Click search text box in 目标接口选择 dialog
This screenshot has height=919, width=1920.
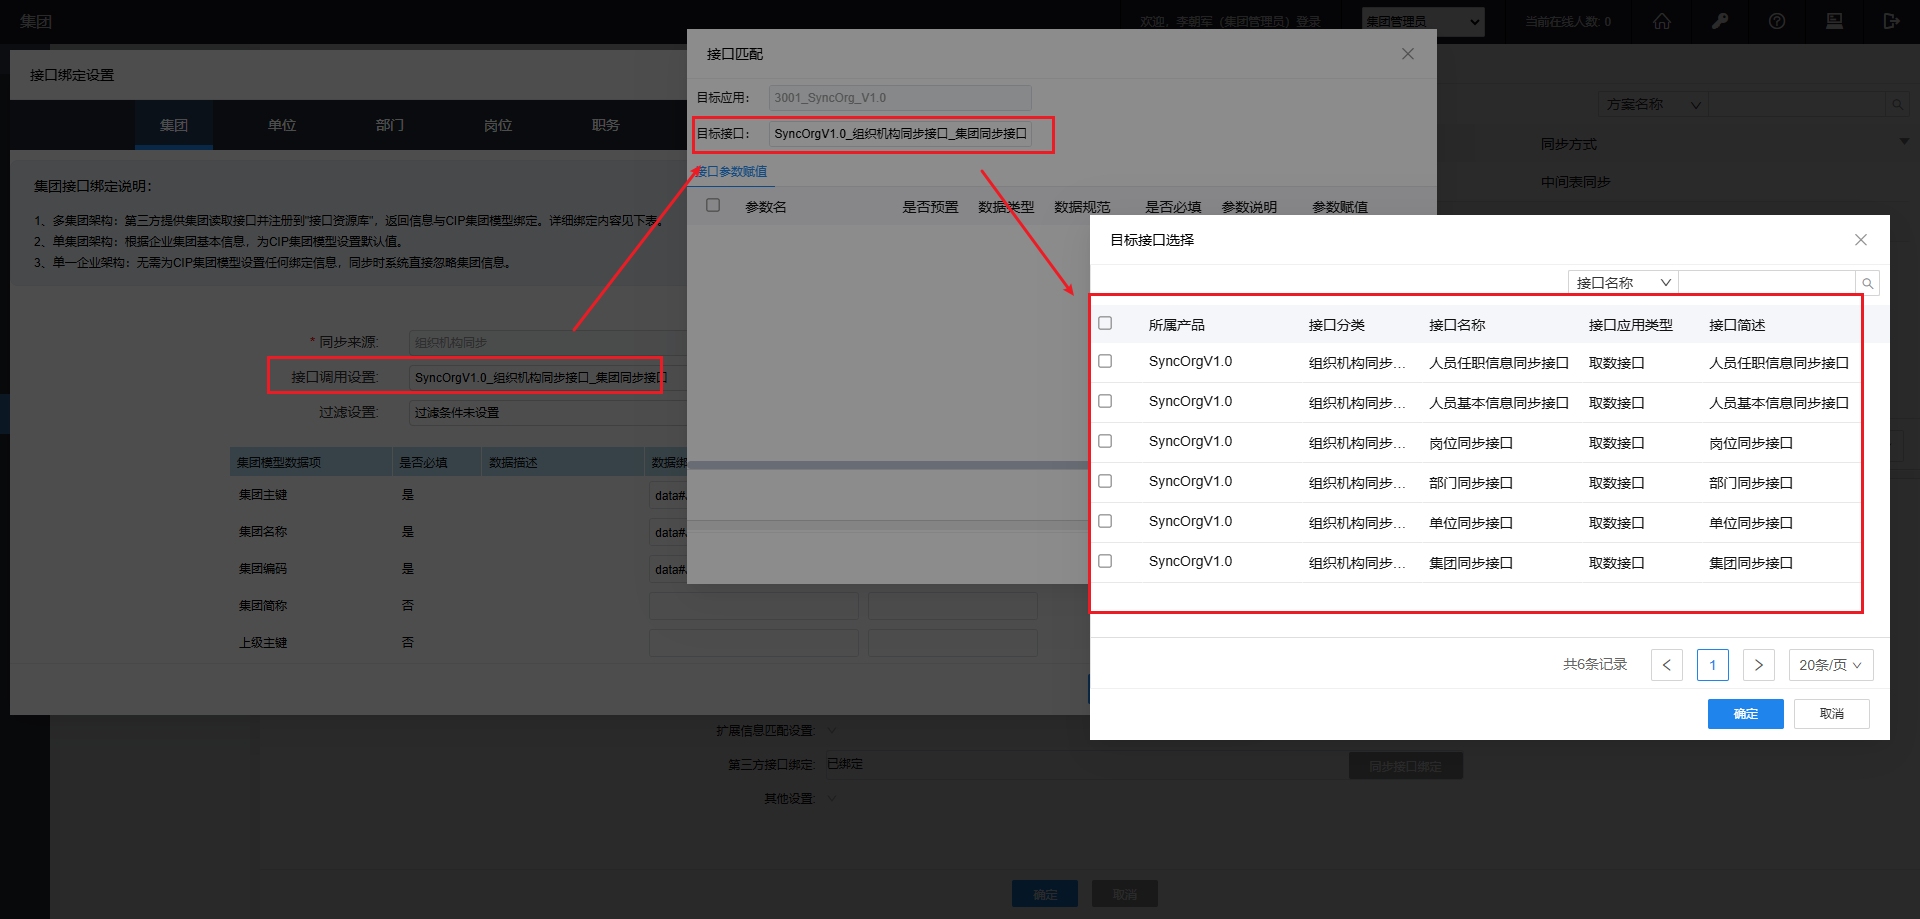click(1767, 283)
